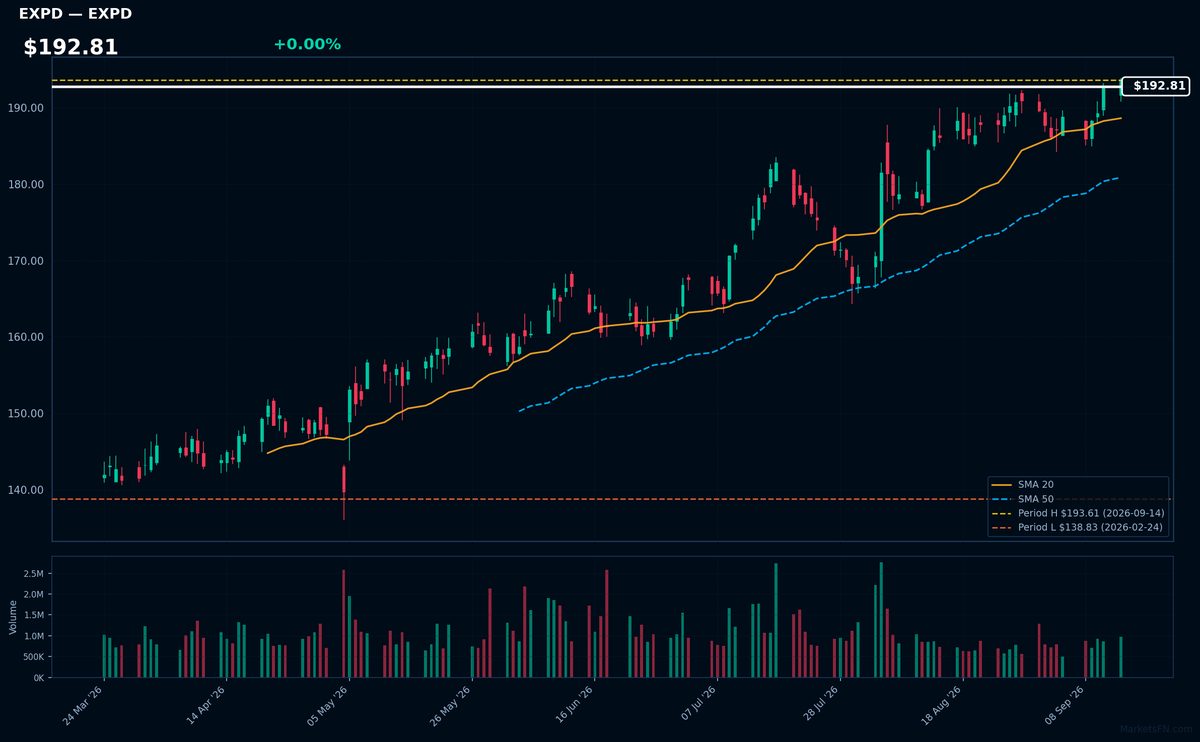This screenshot has height=742, width=1200.
Task: Click the 1.5M volume axis label
Action: (34, 616)
